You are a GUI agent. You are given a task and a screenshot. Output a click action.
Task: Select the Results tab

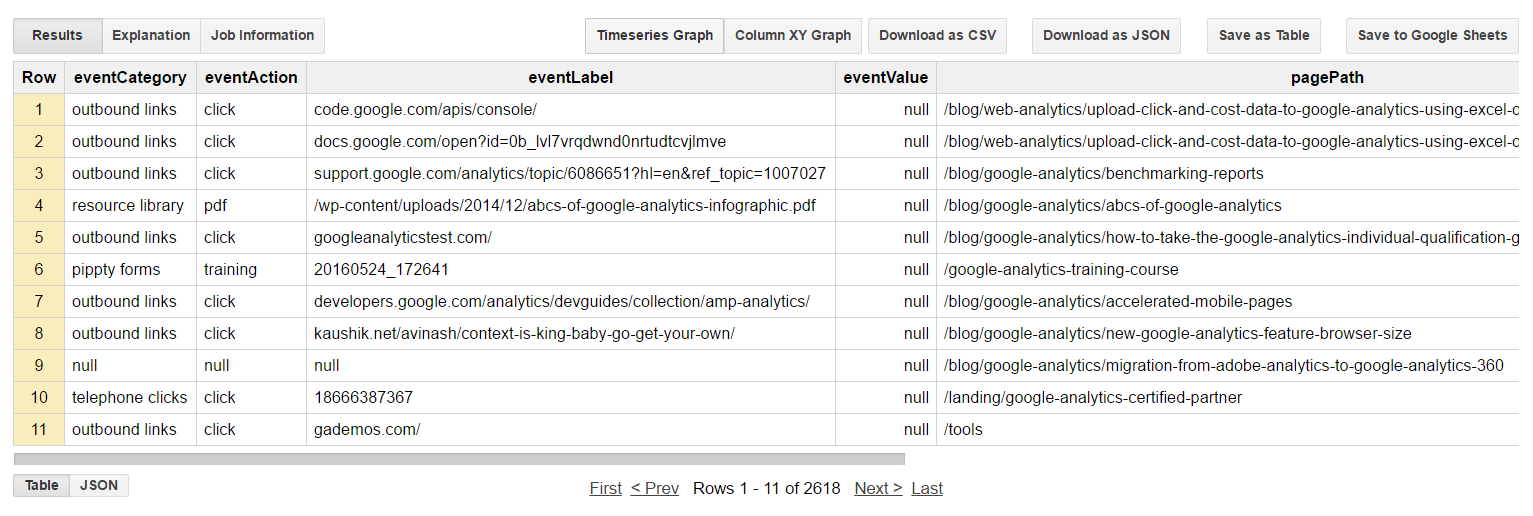pos(57,36)
